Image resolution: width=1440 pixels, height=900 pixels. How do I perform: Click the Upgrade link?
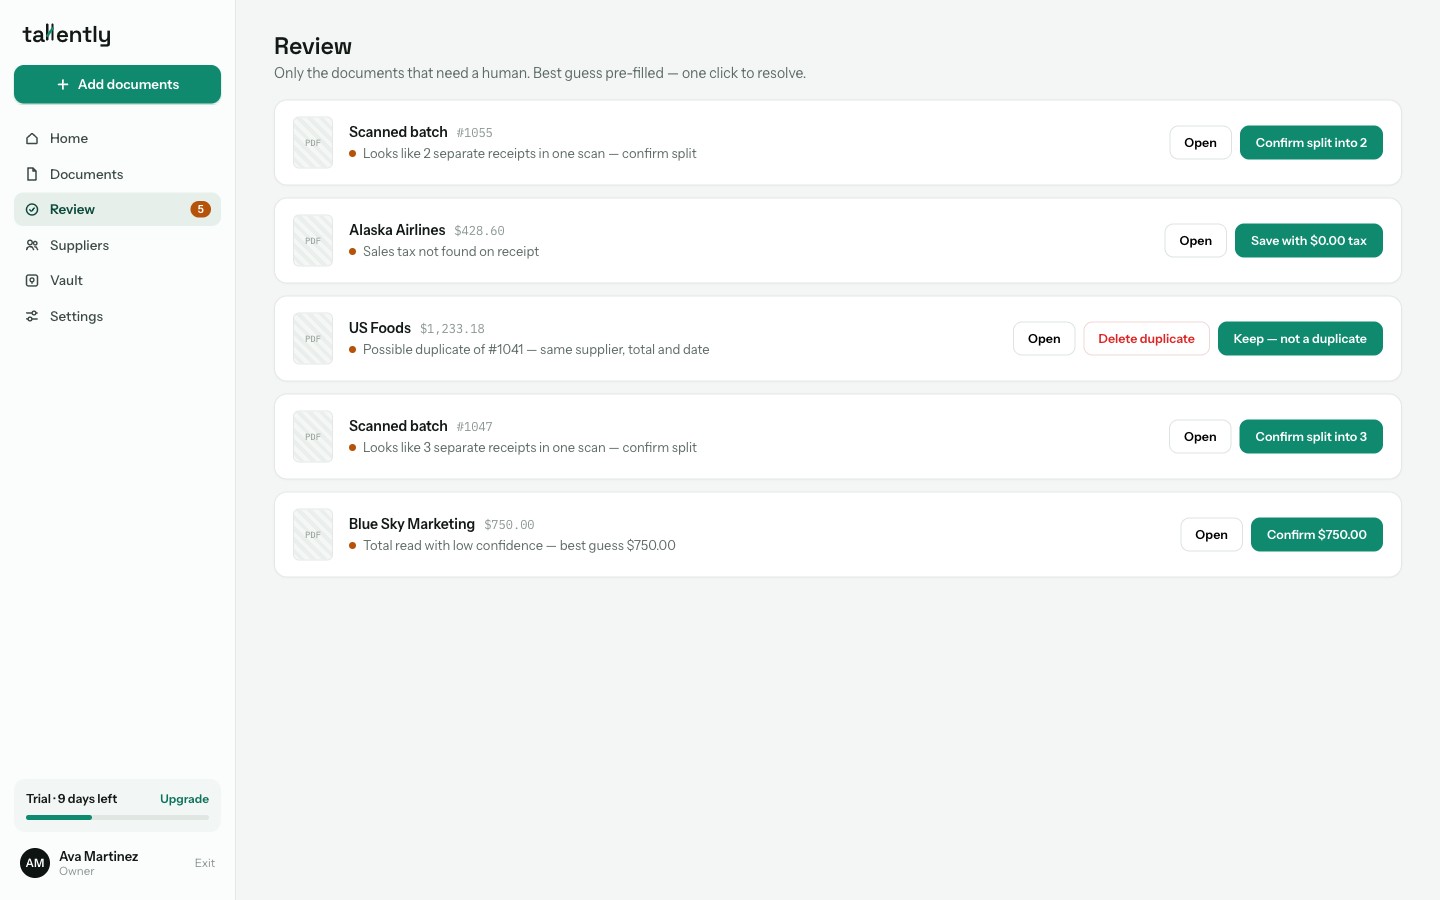(x=184, y=799)
